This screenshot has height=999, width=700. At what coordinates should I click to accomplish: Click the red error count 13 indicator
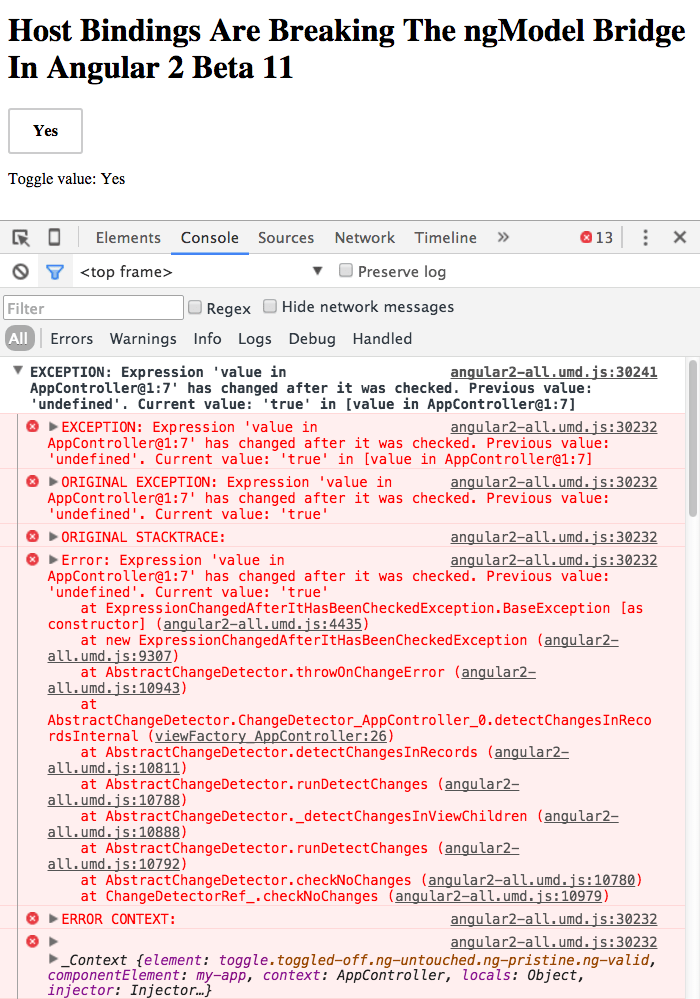tap(596, 238)
